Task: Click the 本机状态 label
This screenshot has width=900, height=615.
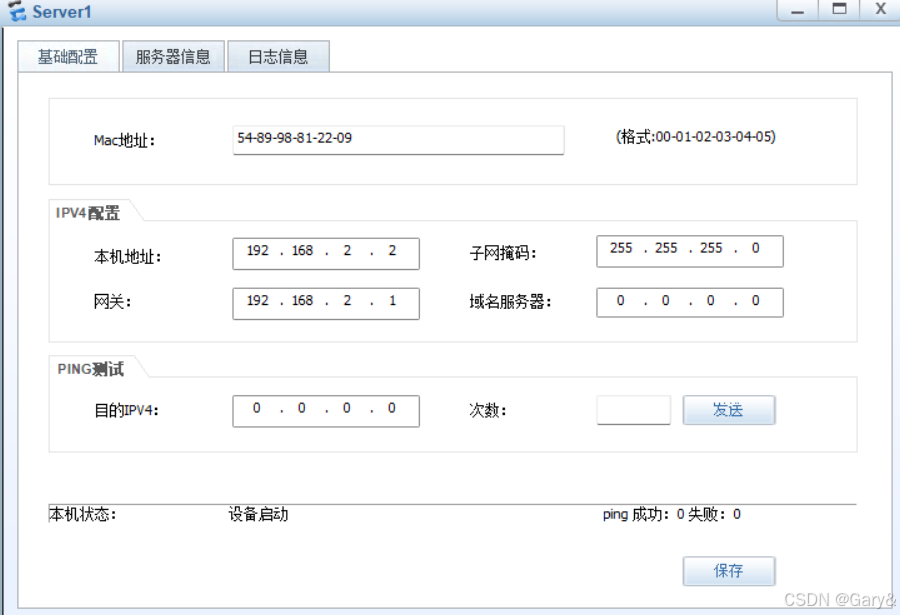Action: pyautogui.click(x=83, y=514)
